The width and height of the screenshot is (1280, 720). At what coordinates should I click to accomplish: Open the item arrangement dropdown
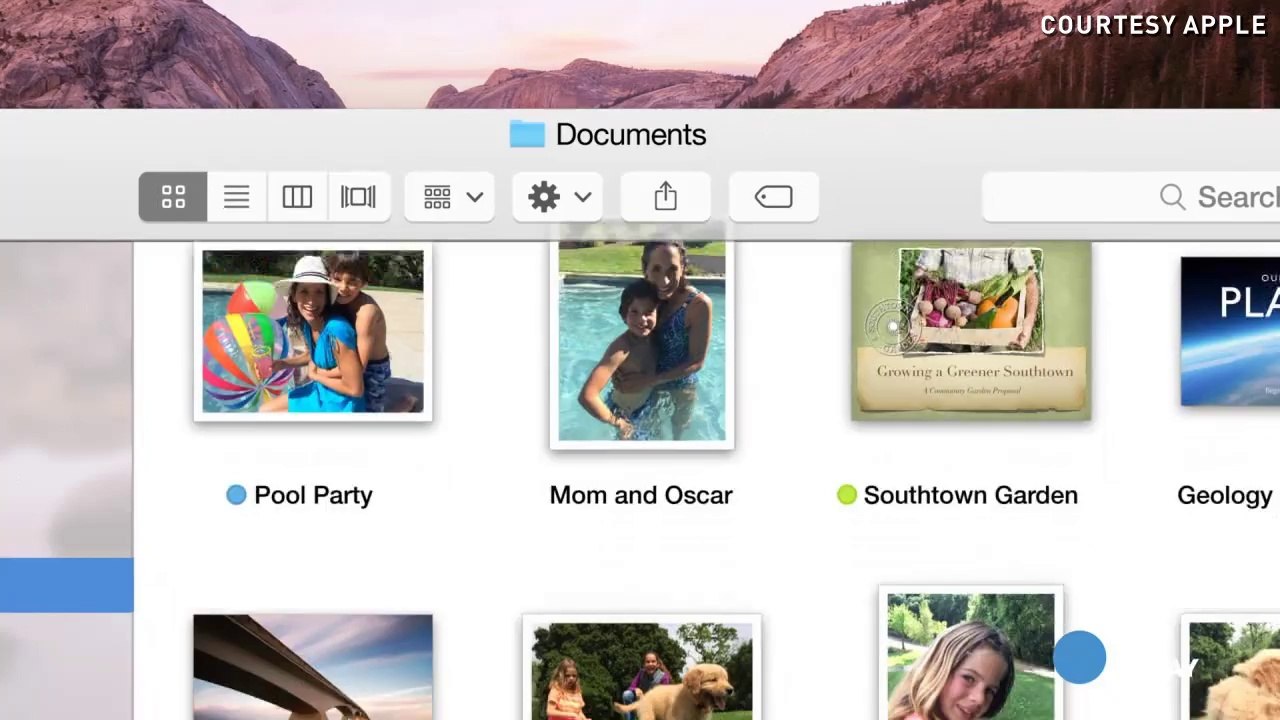[x=450, y=197]
